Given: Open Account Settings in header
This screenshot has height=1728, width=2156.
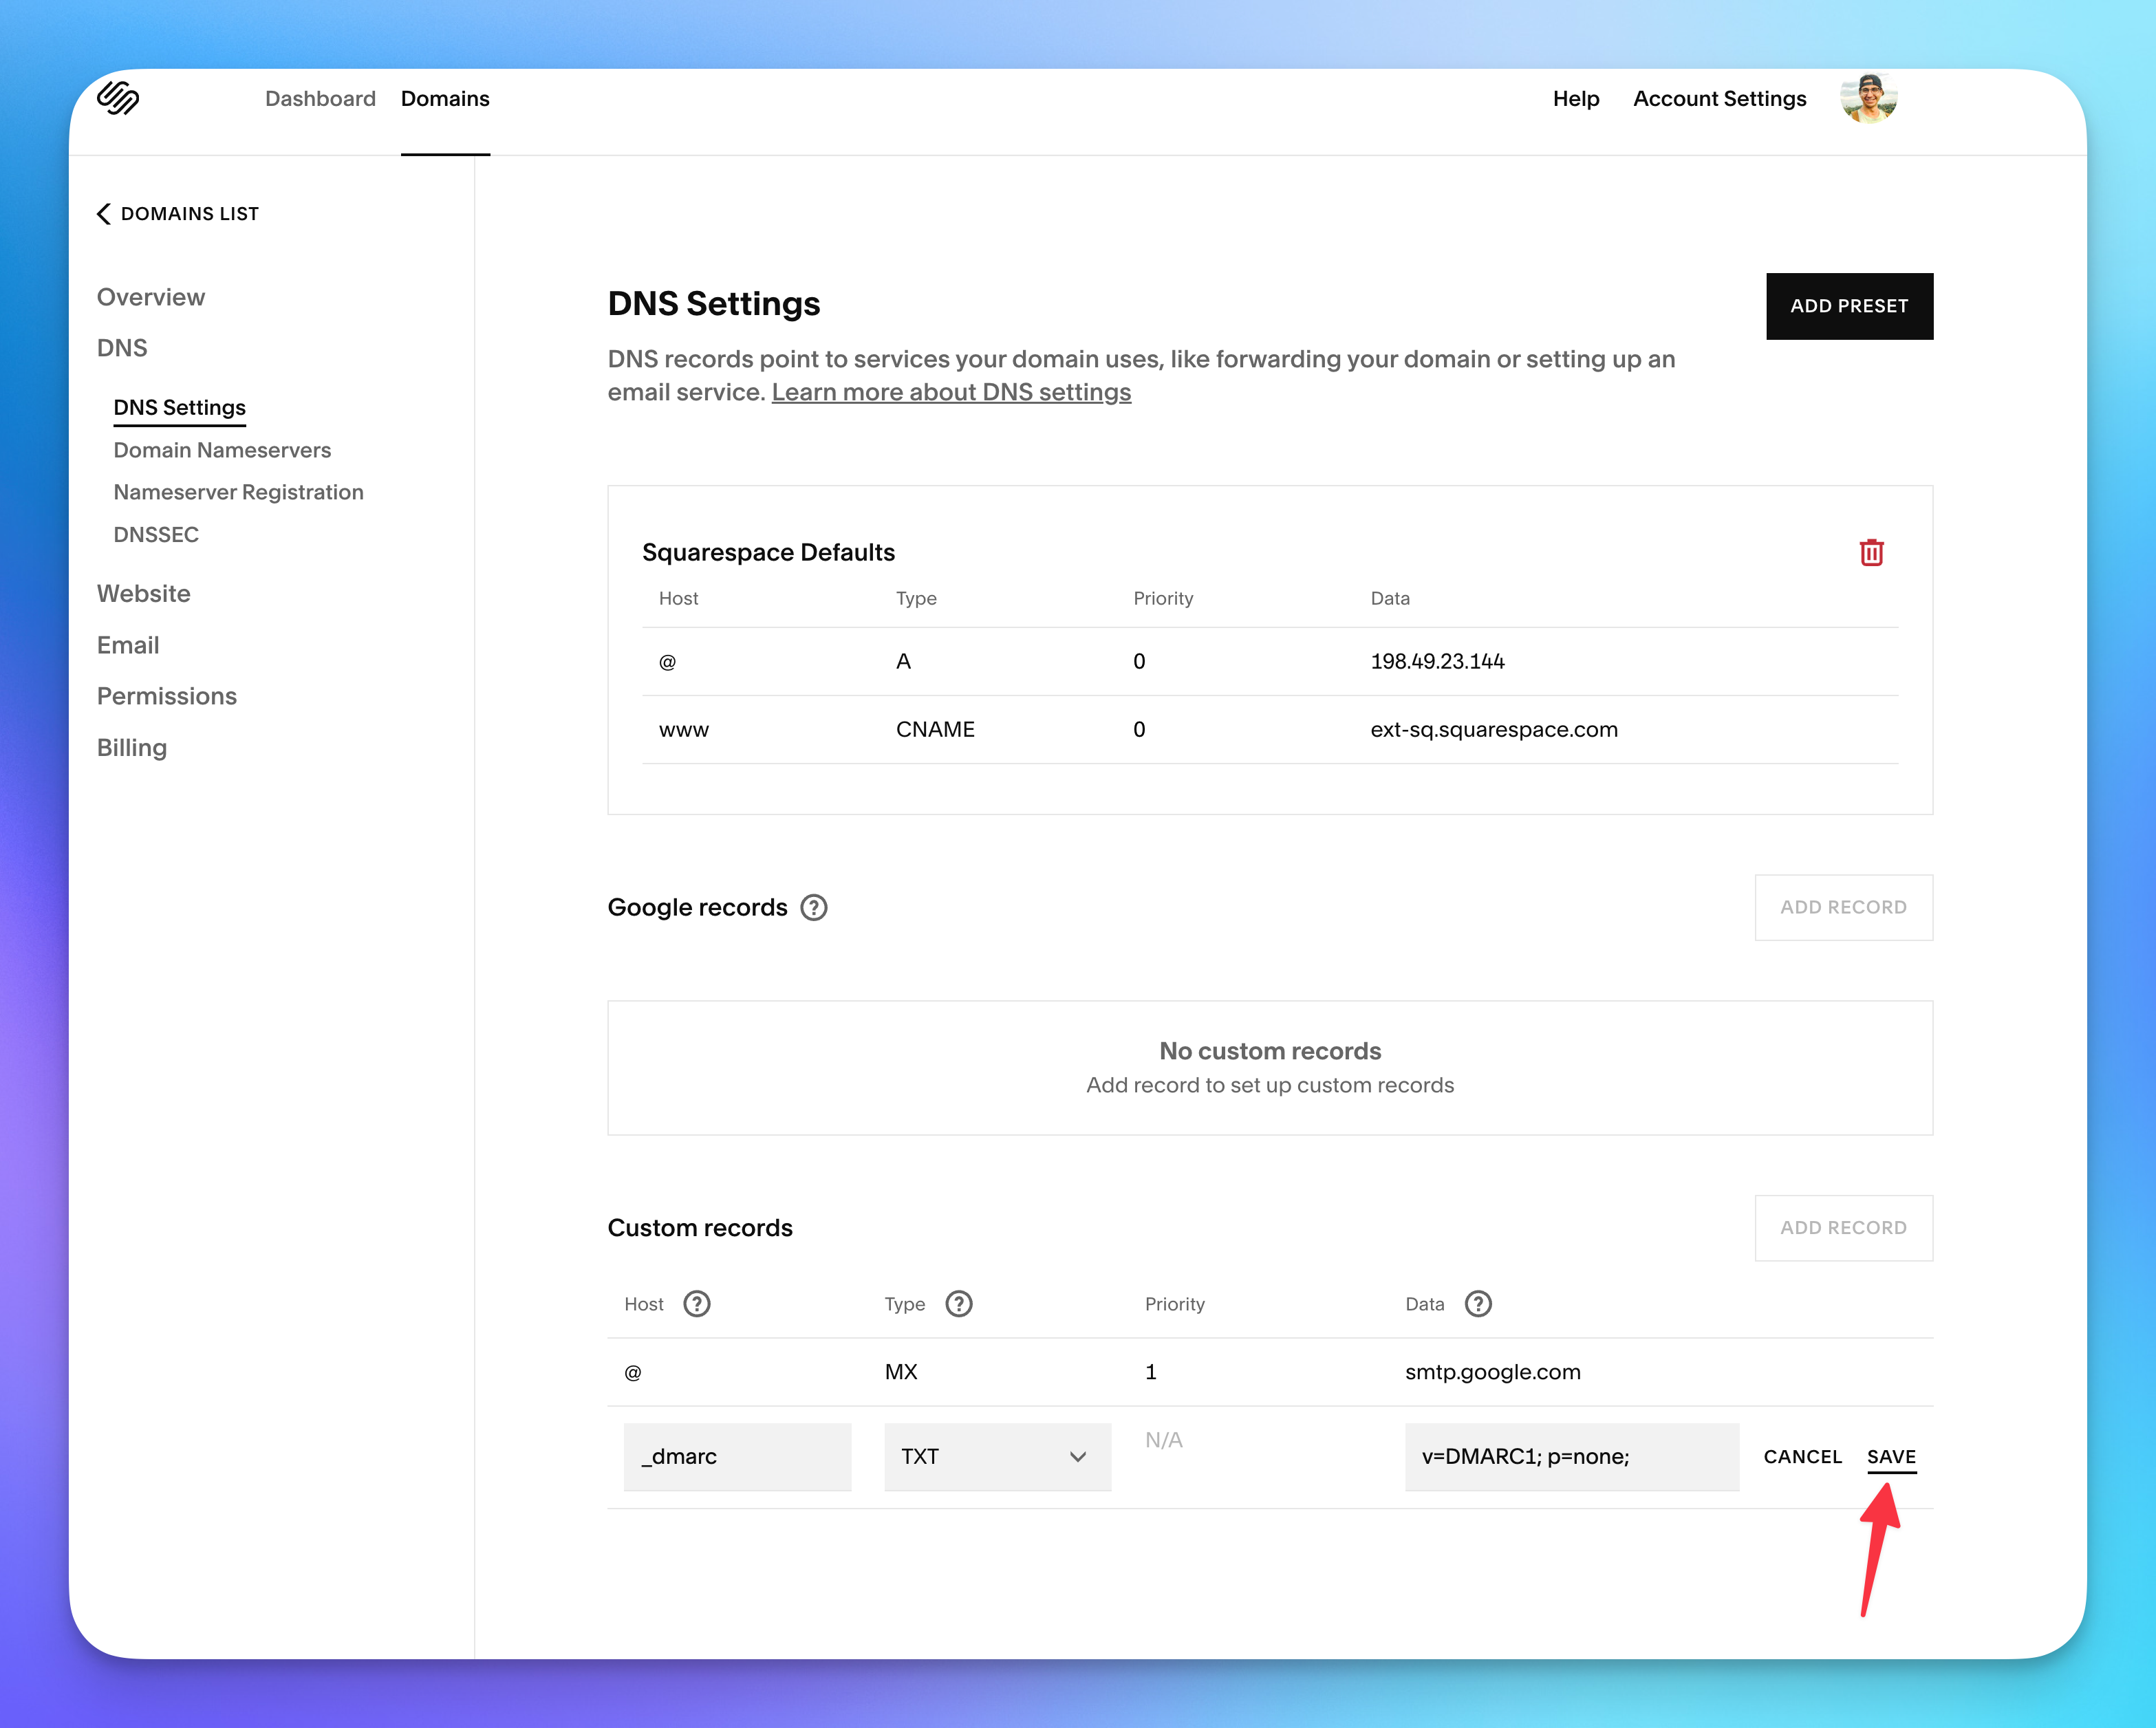Looking at the screenshot, I should point(1719,99).
